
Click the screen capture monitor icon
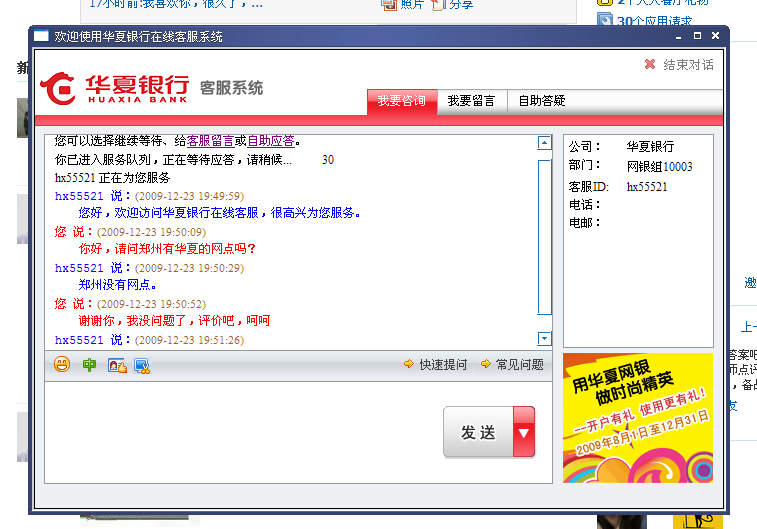[x=142, y=366]
